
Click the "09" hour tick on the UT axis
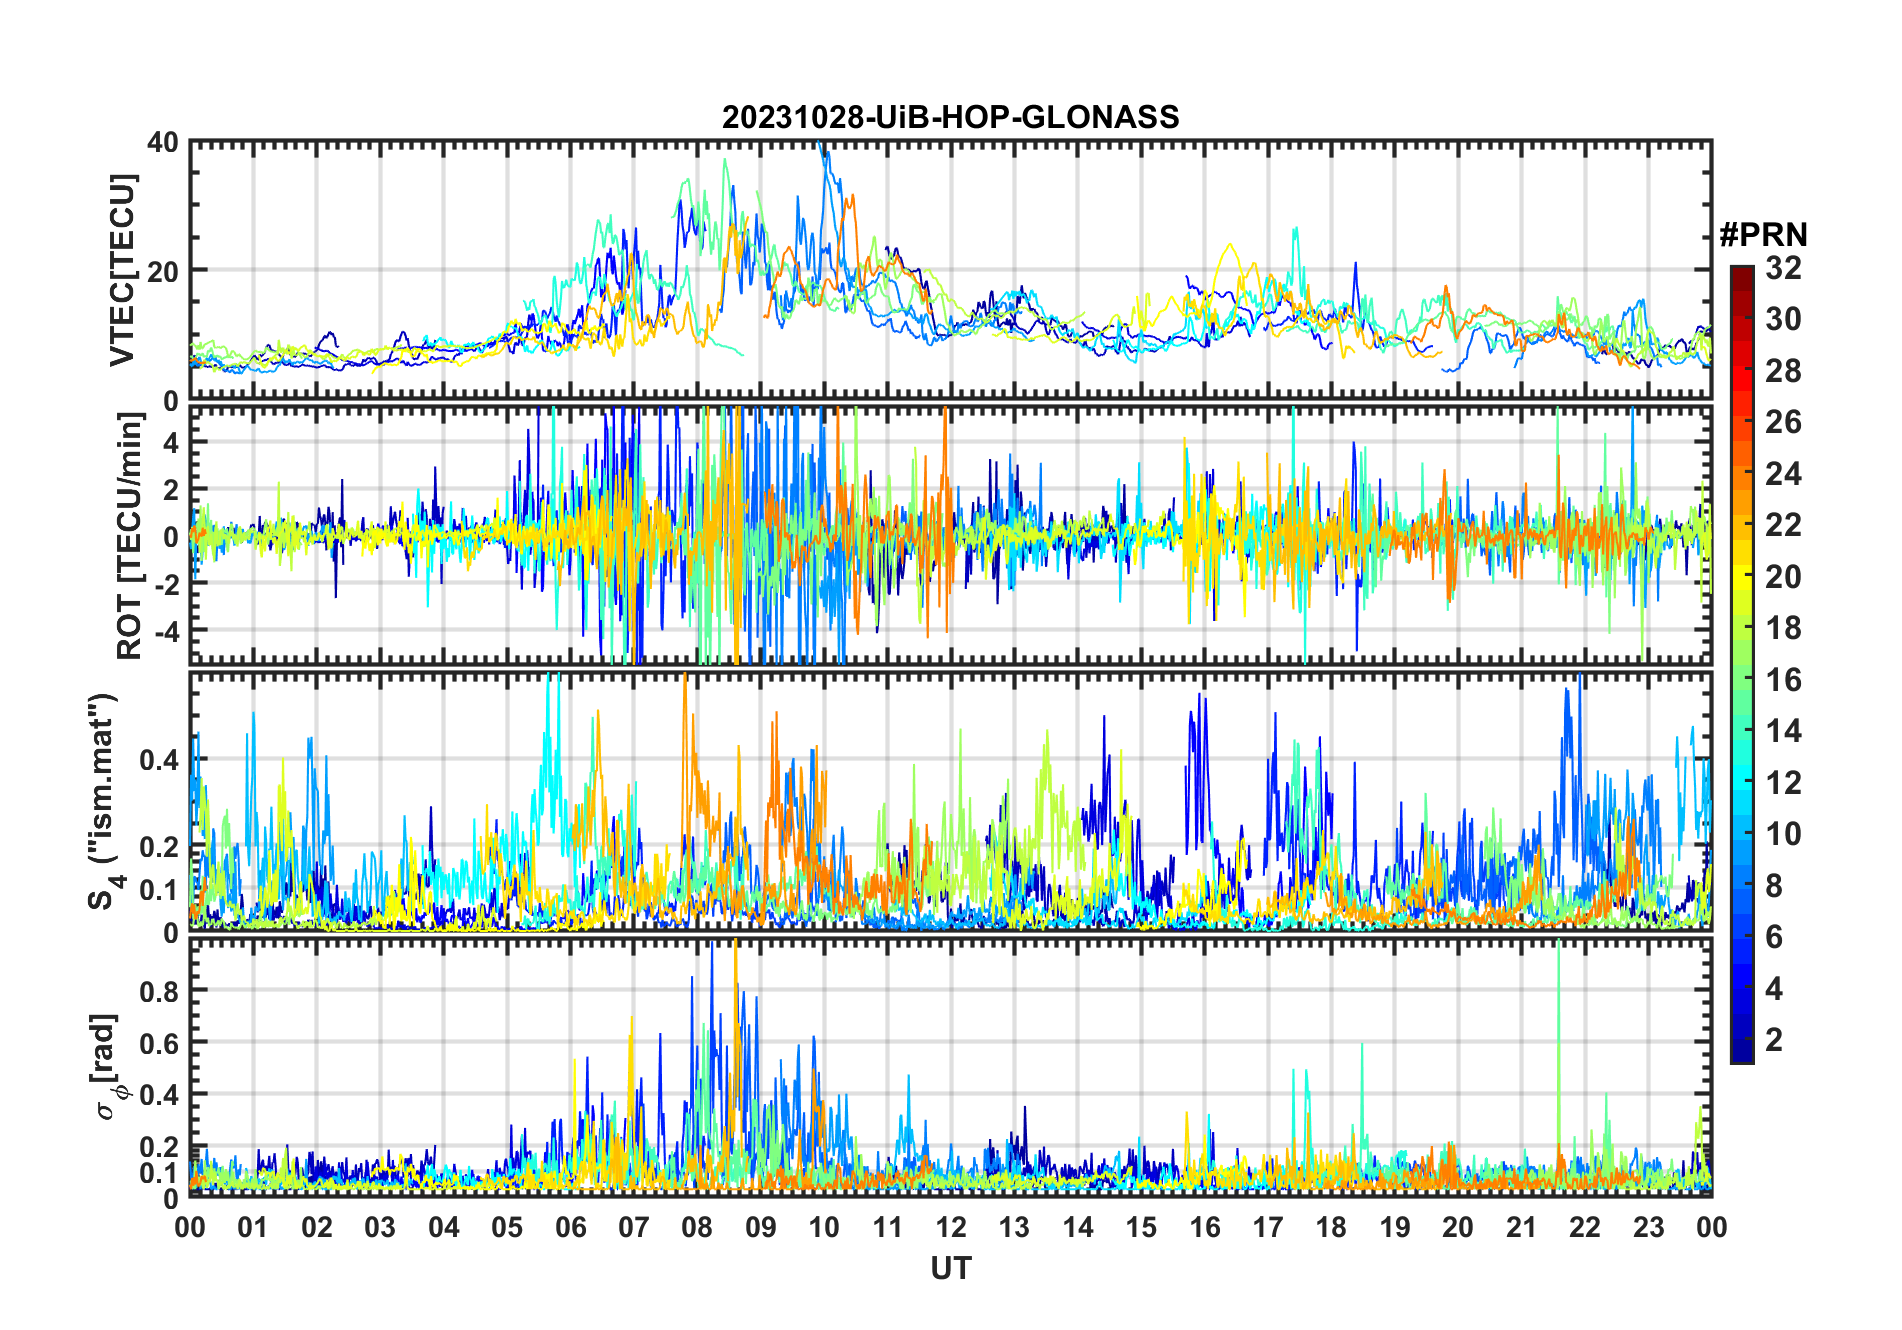point(761,1228)
